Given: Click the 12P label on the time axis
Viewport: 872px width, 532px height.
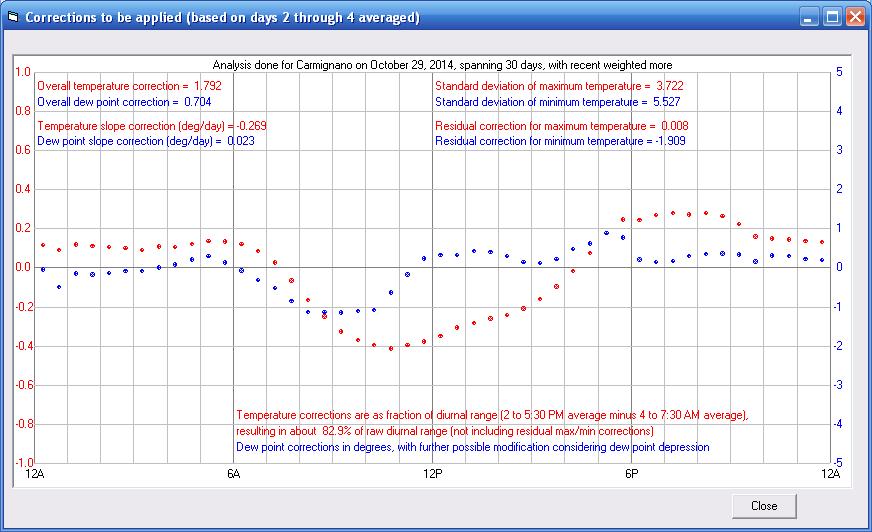Looking at the screenshot, I should click(432, 474).
